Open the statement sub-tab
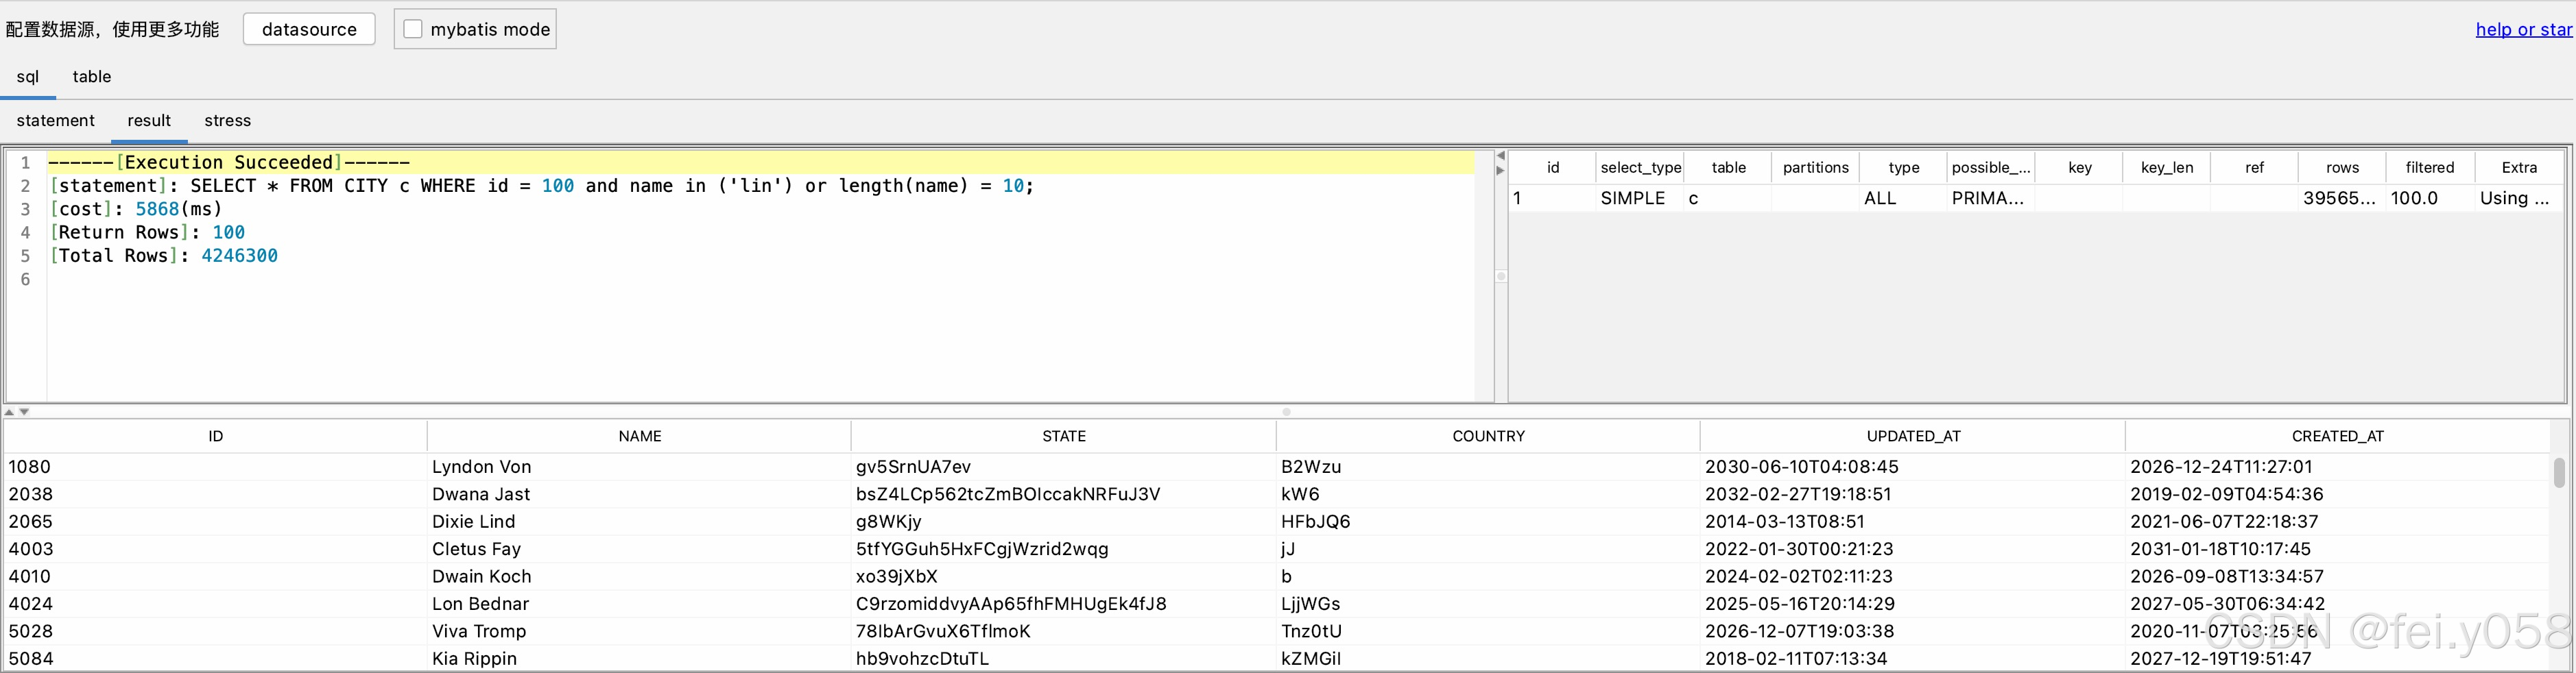The image size is (2576, 673). click(55, 121)
